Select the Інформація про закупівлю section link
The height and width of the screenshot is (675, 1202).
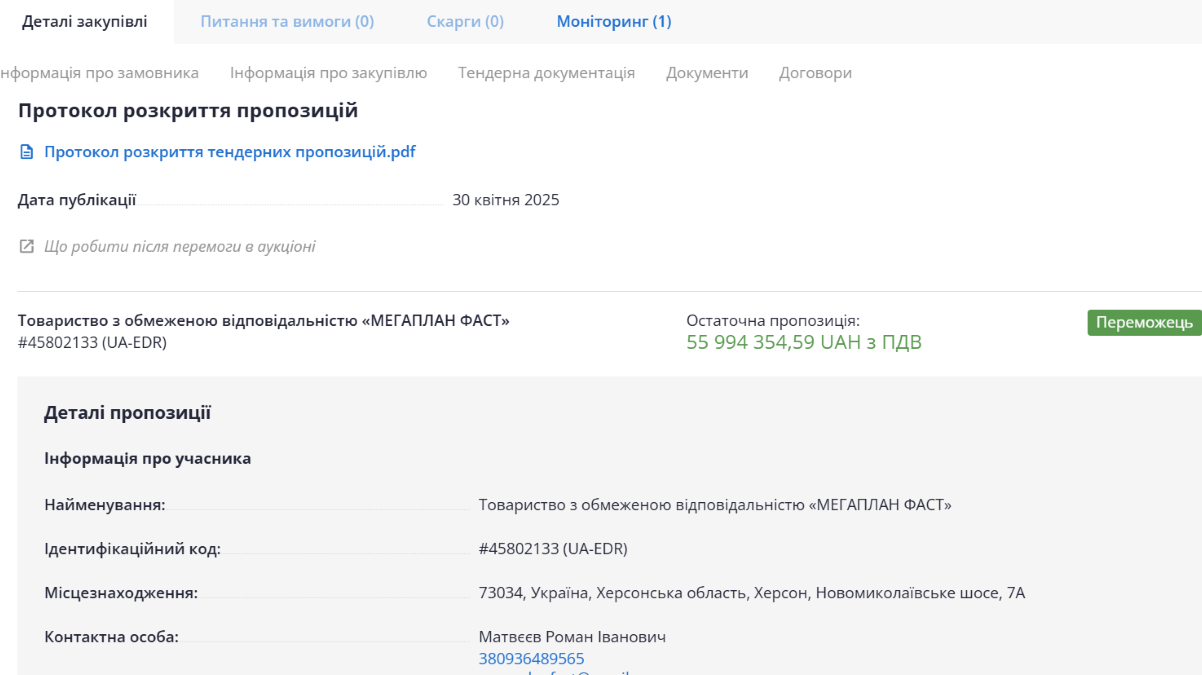coord(328,73)
